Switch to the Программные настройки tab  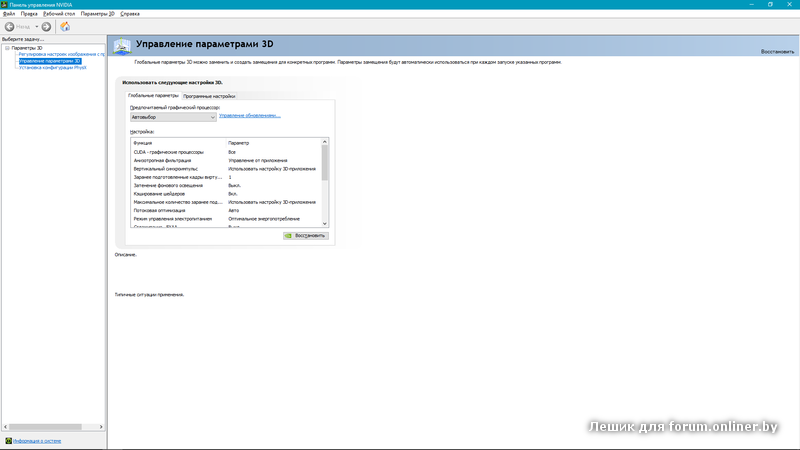(x=209, y=96)
